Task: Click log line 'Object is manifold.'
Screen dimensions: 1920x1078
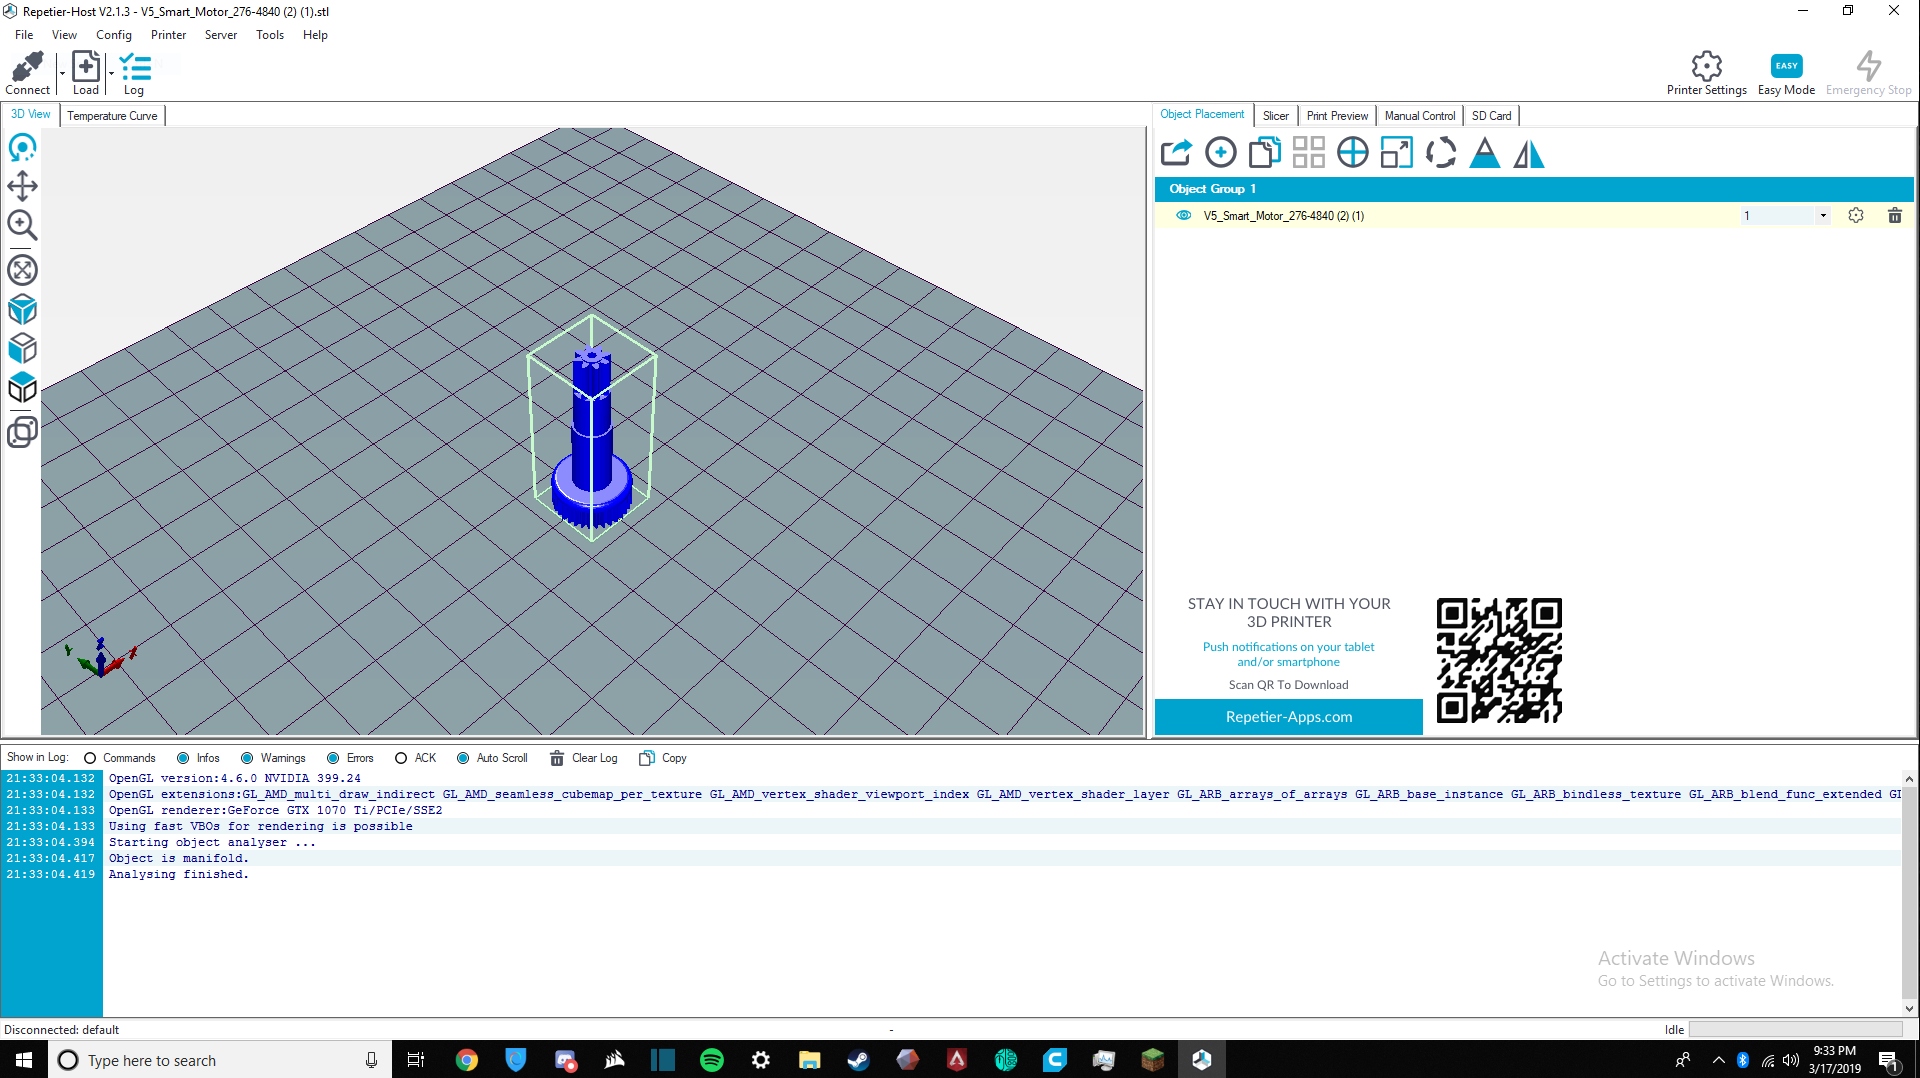Action: [179, 858]
